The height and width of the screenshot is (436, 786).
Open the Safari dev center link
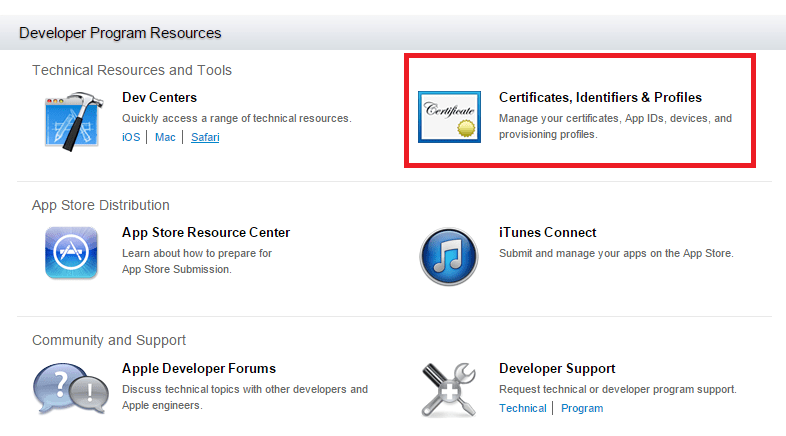[x=205, y=137]
